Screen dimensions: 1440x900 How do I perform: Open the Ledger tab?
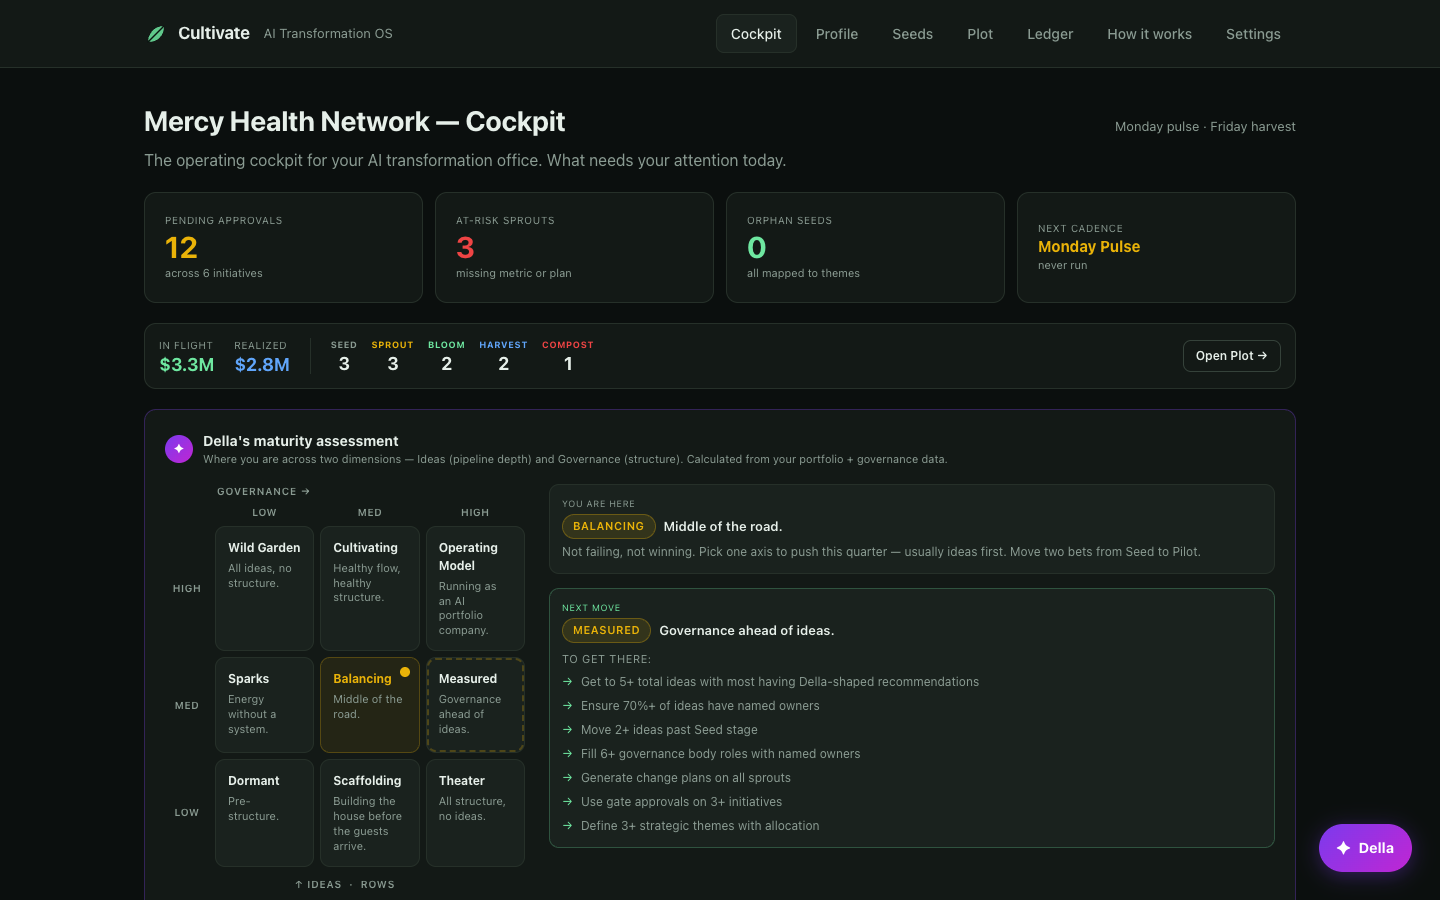[1050, 34]
